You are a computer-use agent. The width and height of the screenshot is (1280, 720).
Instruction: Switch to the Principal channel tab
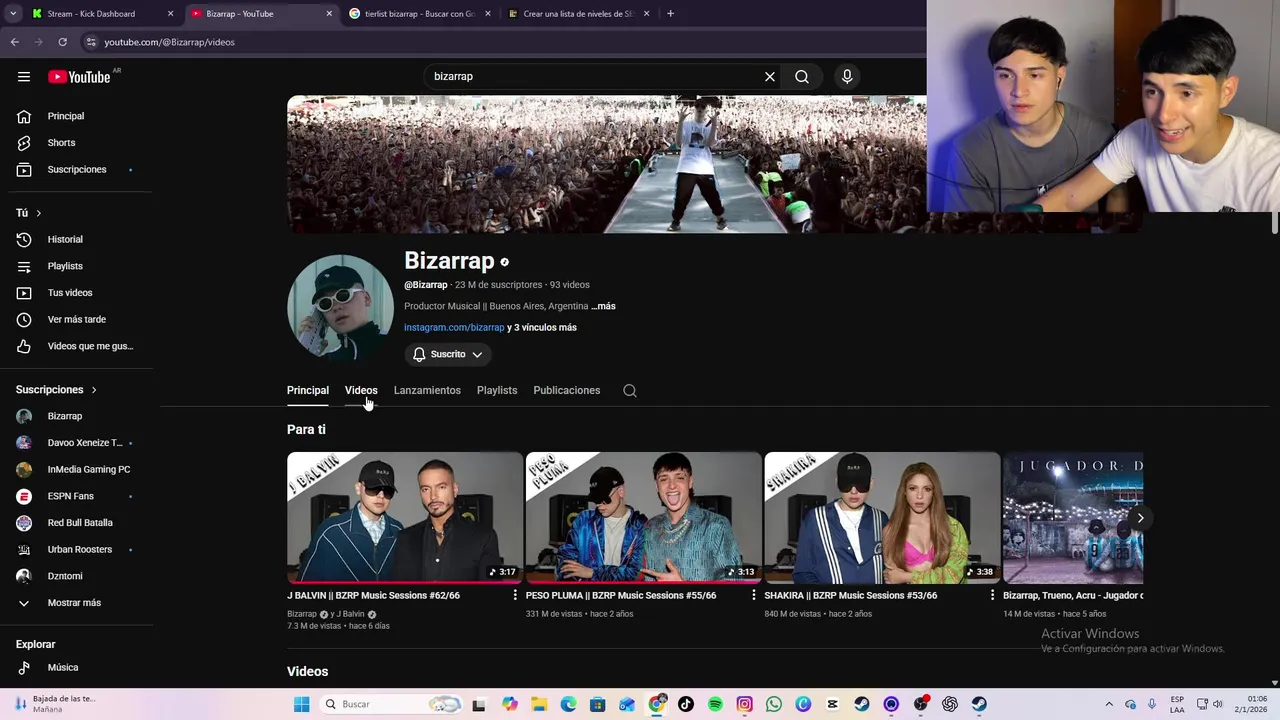click(x=308, y=390)
